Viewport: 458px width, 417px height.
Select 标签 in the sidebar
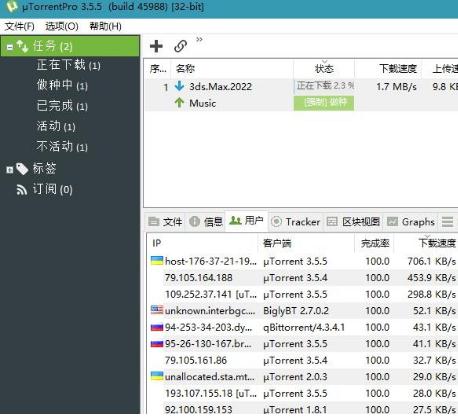(x=44, y=169)
